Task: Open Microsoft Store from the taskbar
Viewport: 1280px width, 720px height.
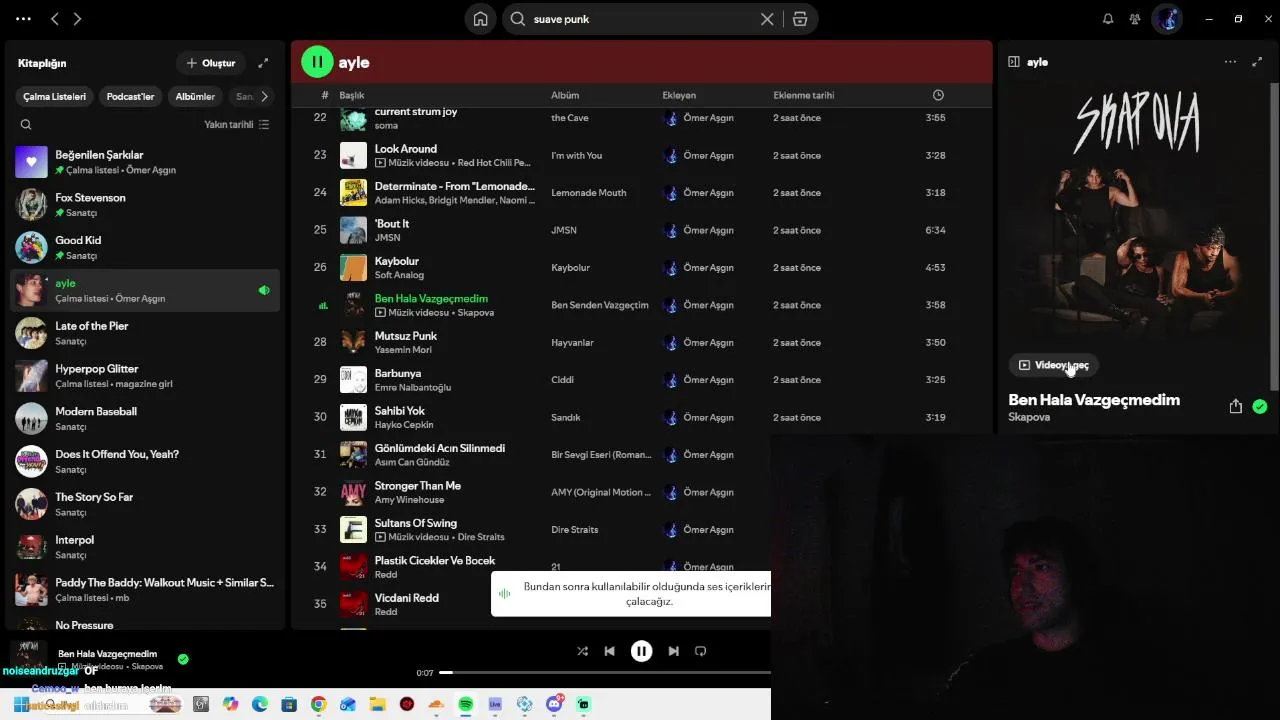Action: [x=289, y=704]
